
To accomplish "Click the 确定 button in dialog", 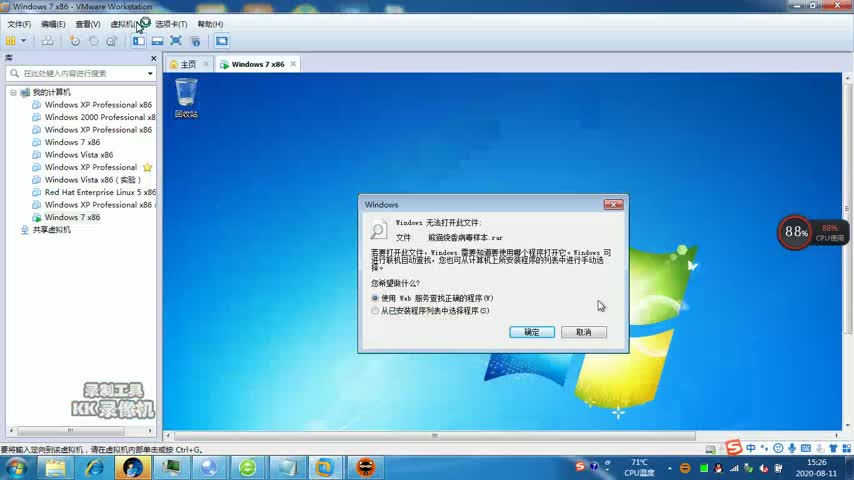I will click(x=532, y=332).
